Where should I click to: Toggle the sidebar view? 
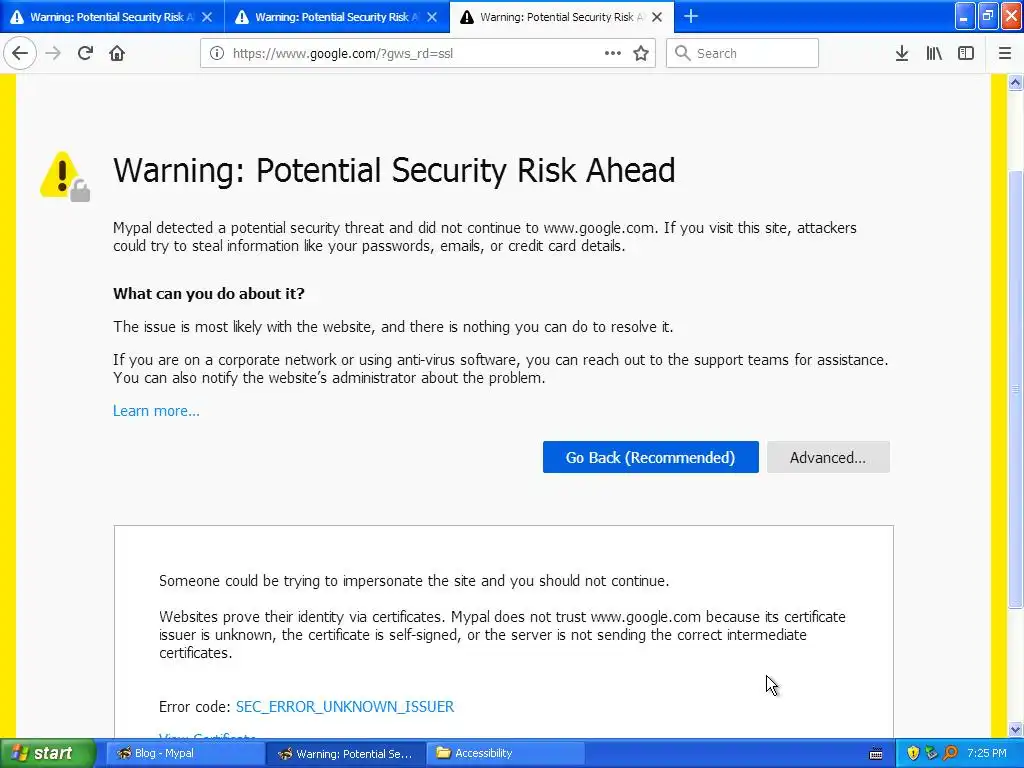point(966,53)
